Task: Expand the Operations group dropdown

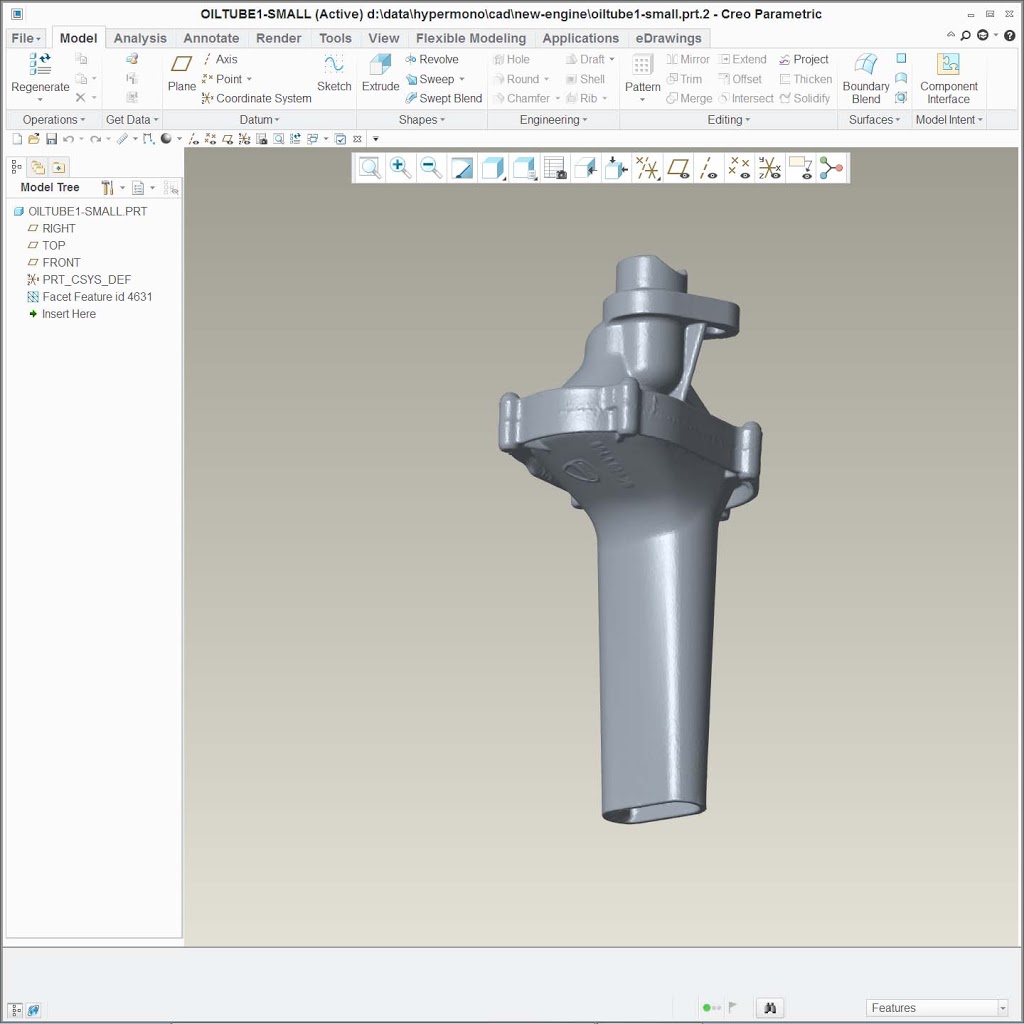Action: (55, 120)
